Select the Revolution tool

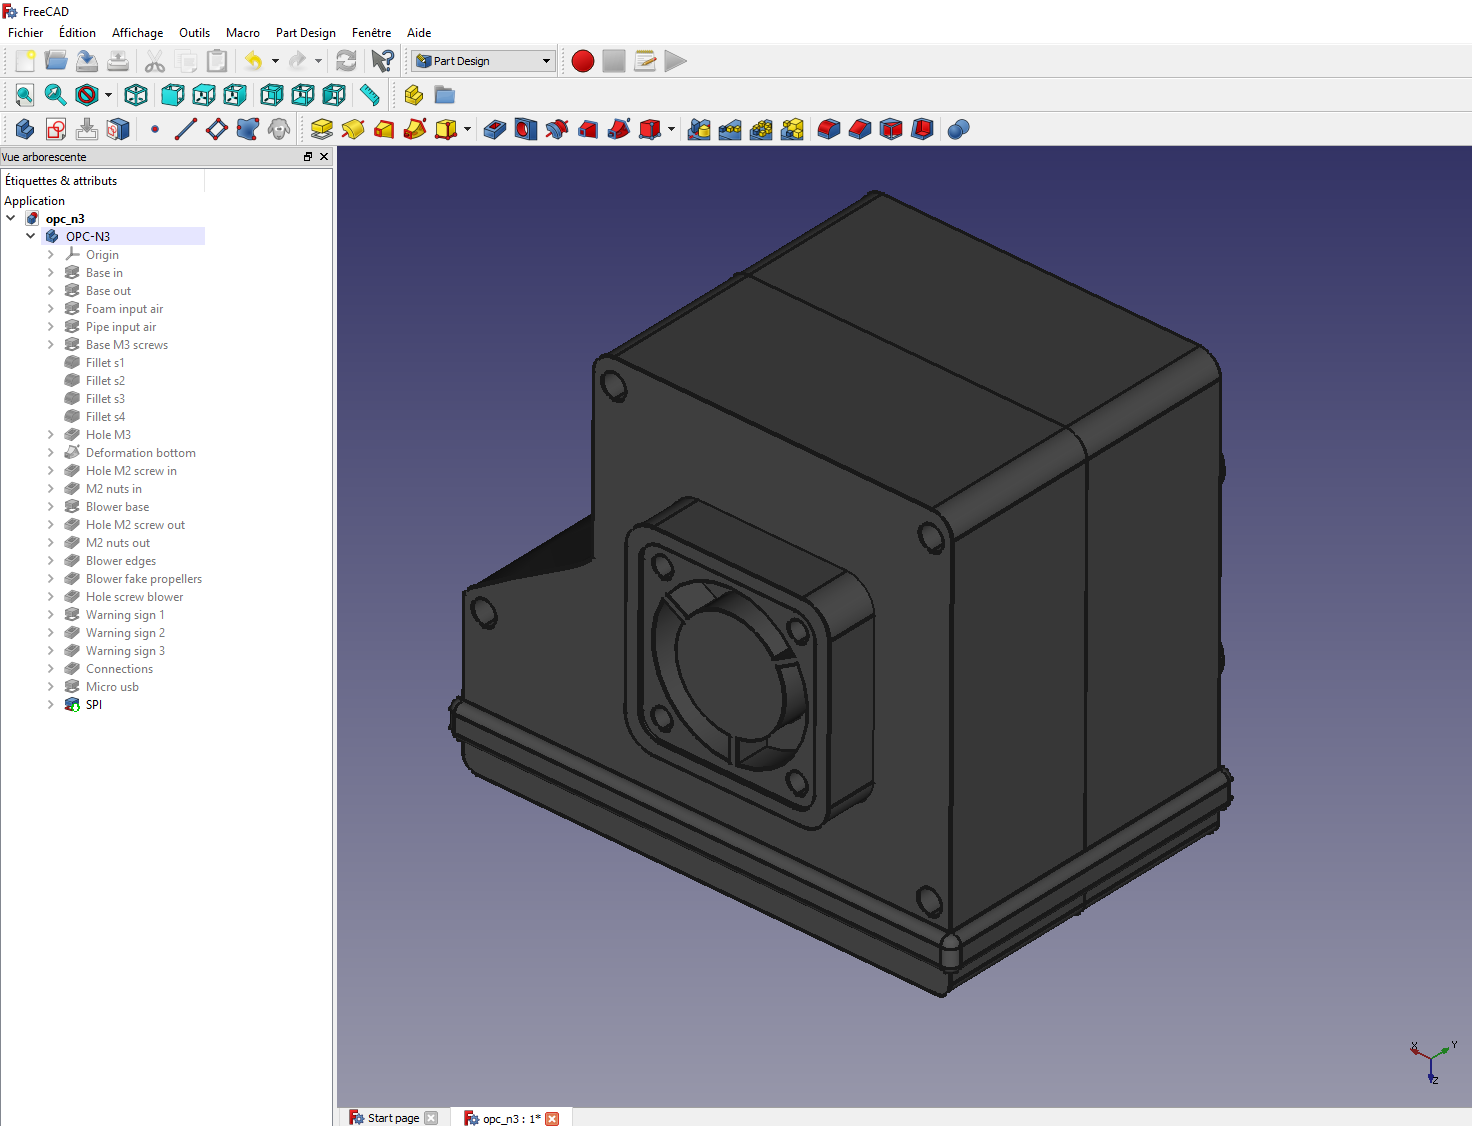click(x=353, y=129)
